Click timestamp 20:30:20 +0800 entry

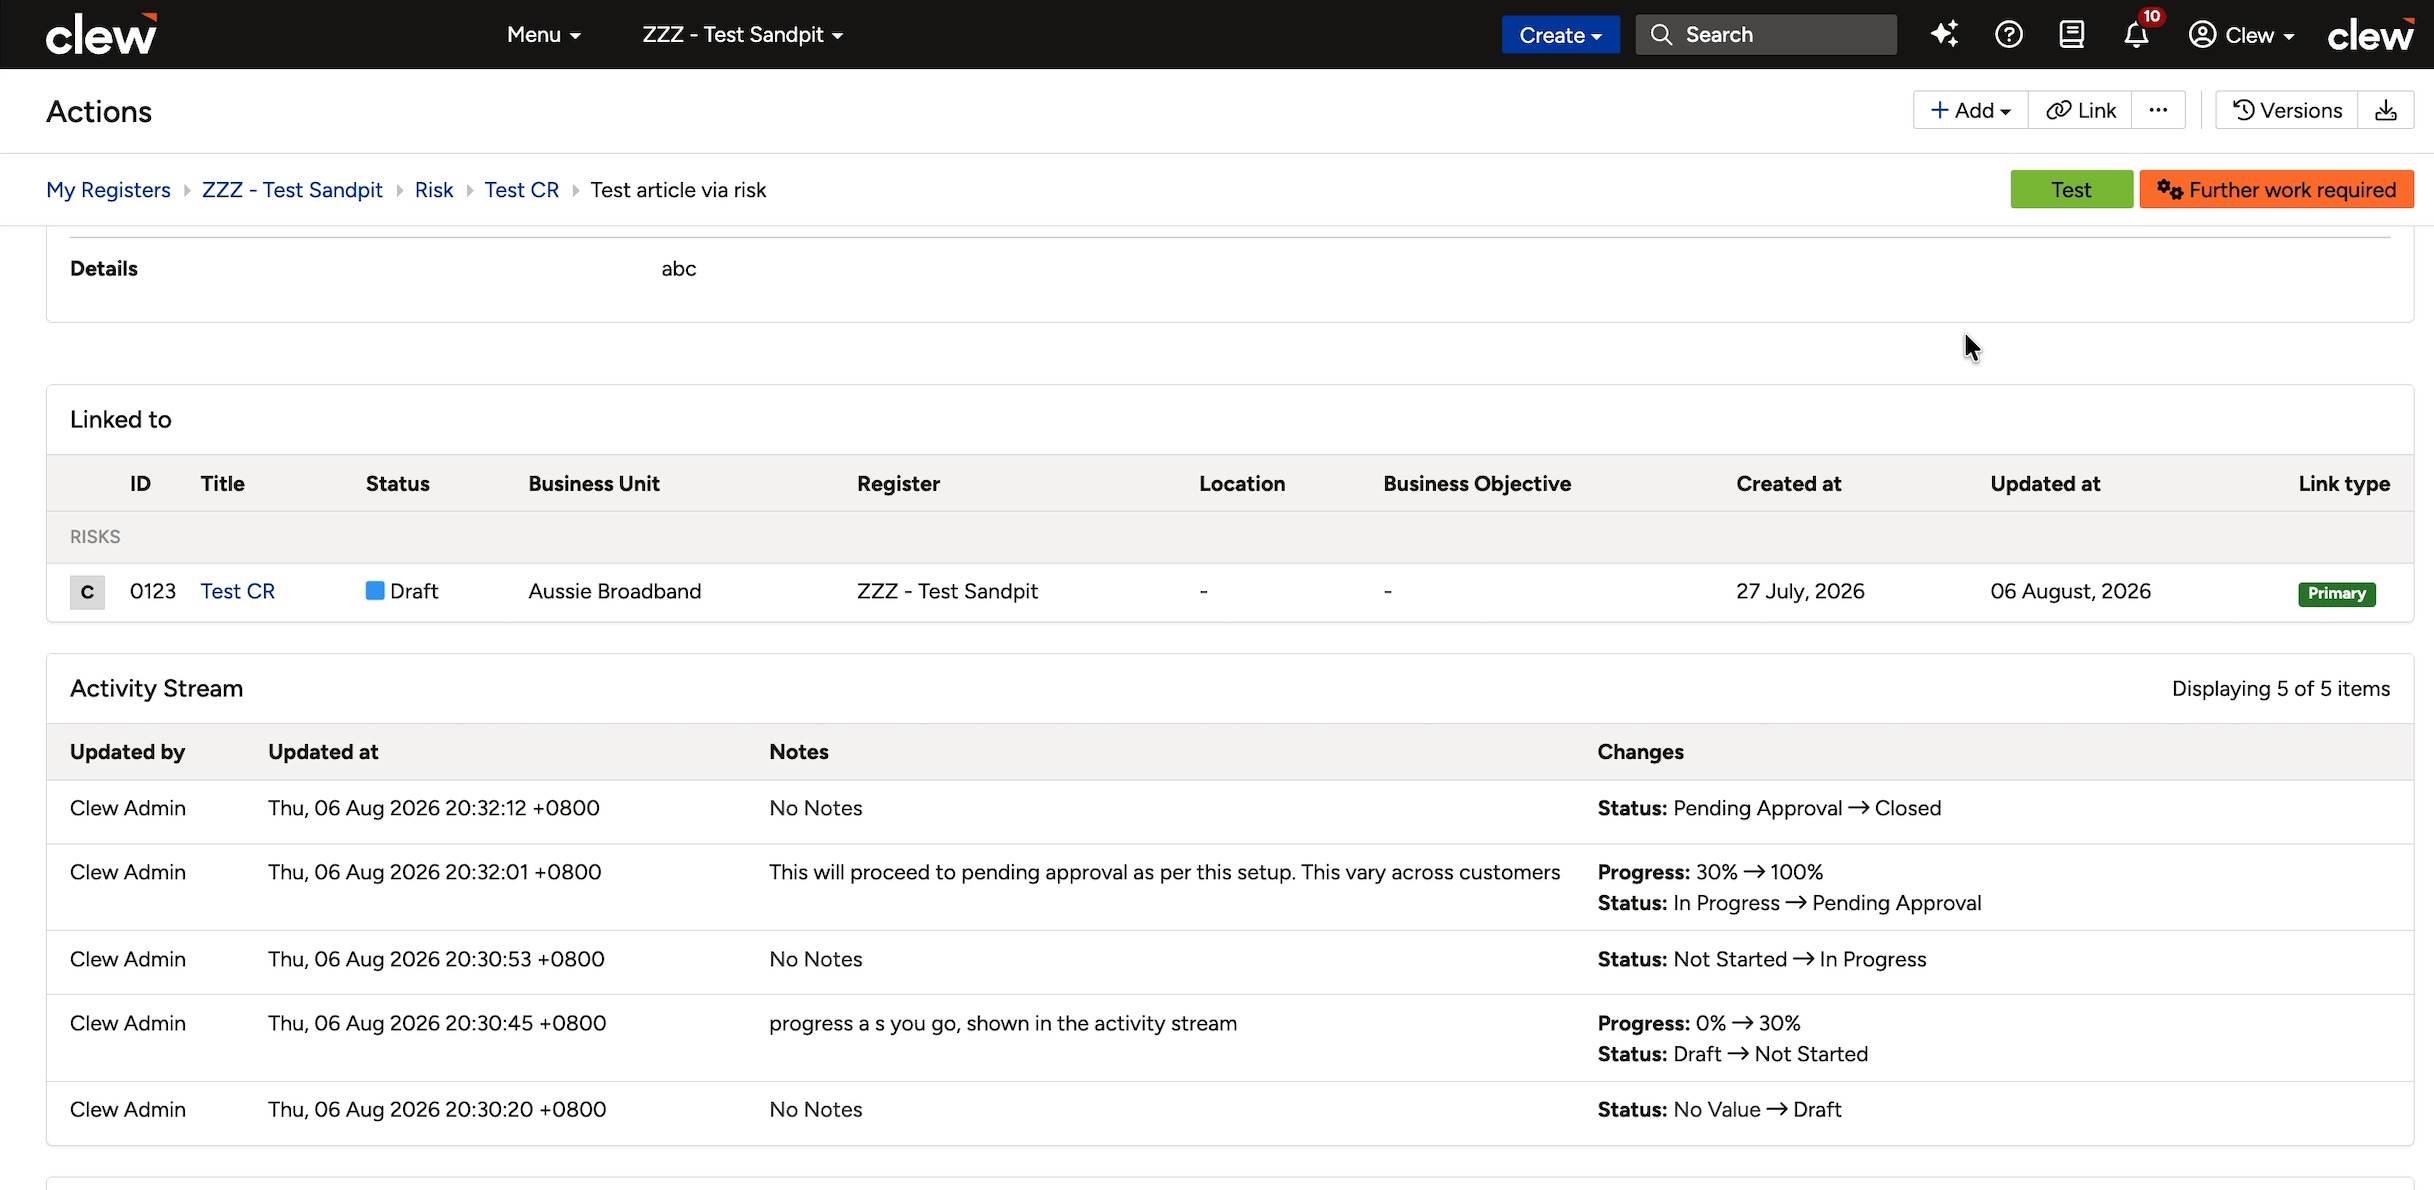pyautogui.click(x=437, y=1110)
